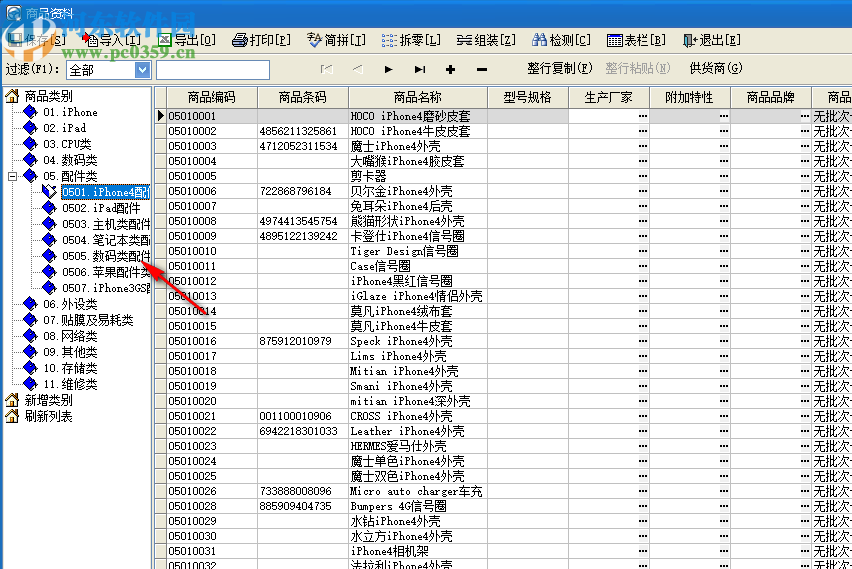Image resolution: width=852 pixels, height=569 pixels.
Task: Select 0507. iPhone3GS subcategory
Action: click(105, 288)
